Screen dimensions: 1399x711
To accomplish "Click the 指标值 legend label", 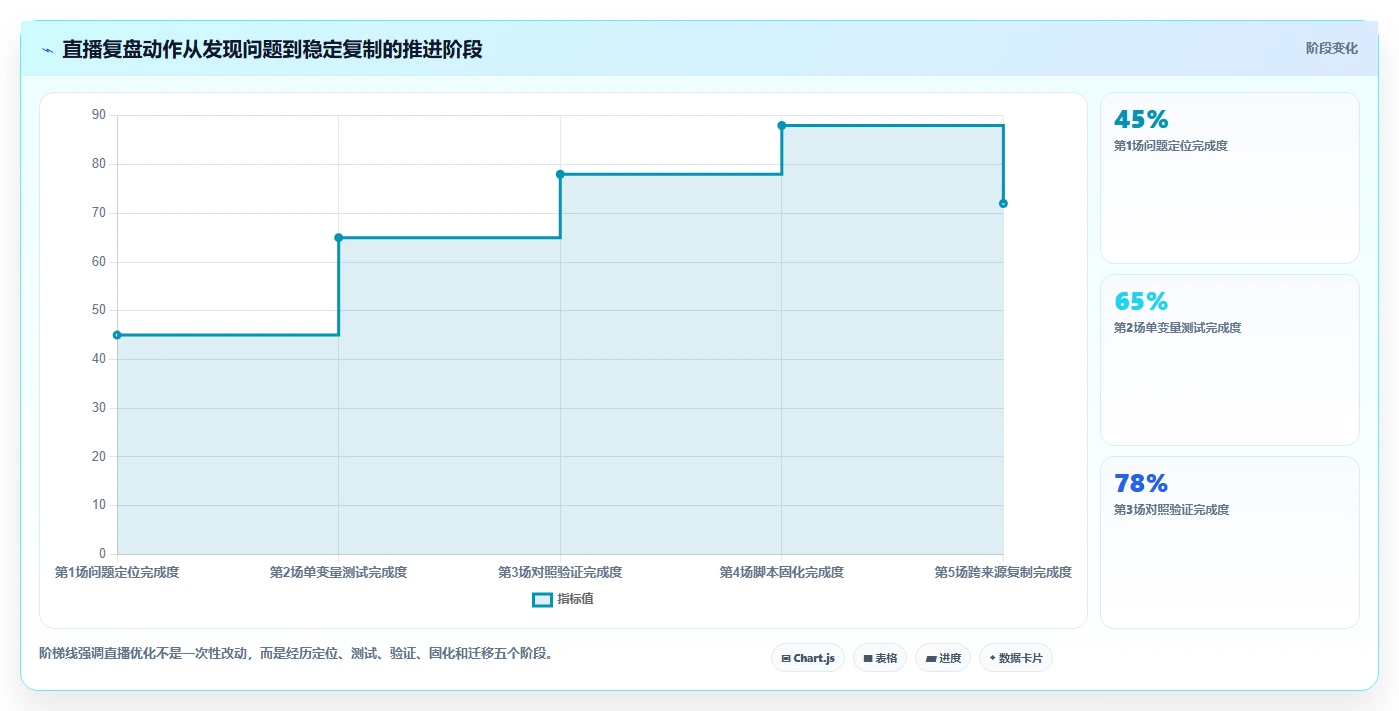I will point(575,599).
